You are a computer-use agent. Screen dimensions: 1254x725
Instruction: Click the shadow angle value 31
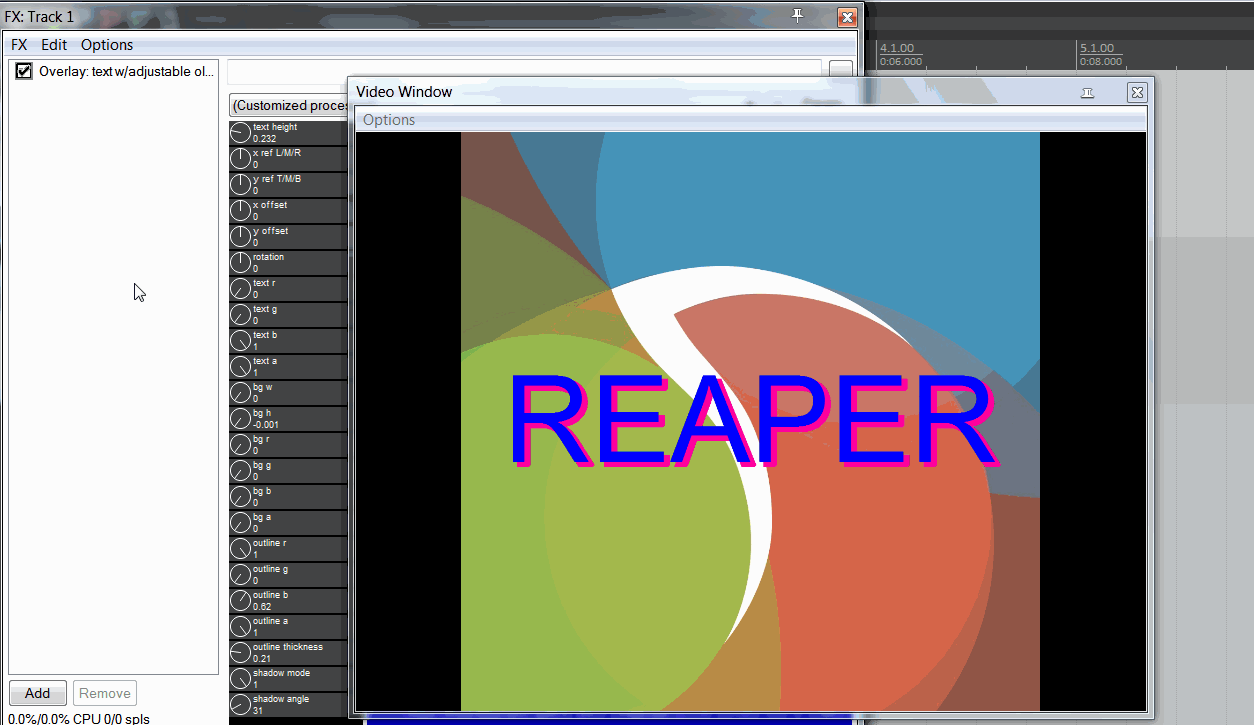(258, 711)
